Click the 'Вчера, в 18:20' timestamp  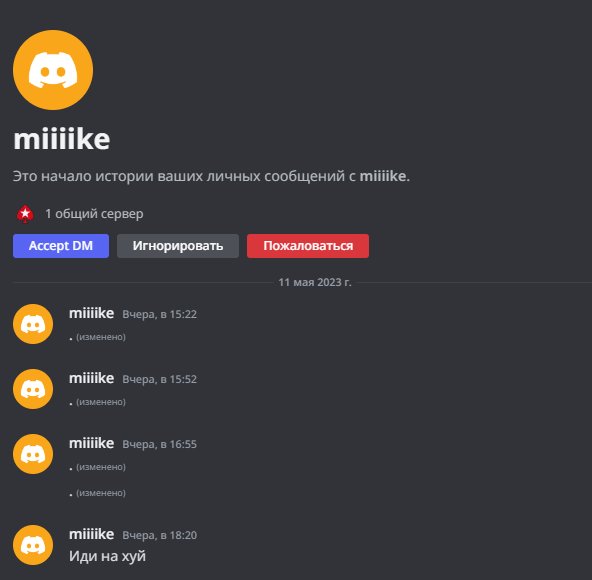(159, 535)
